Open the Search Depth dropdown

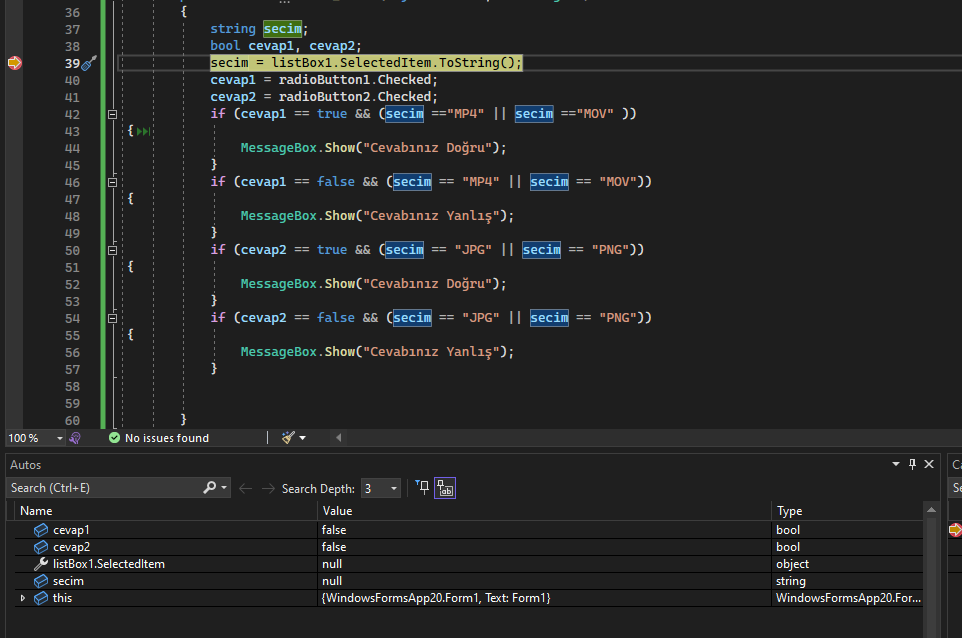click(393, 489)
